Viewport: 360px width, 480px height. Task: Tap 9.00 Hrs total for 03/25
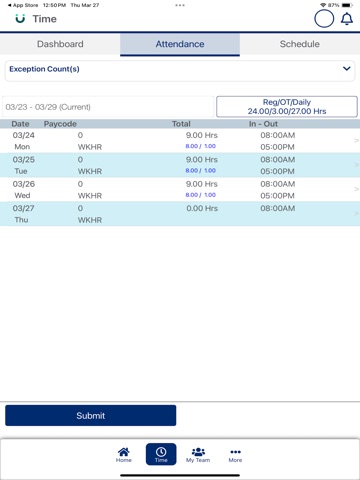tap(202, 160)
